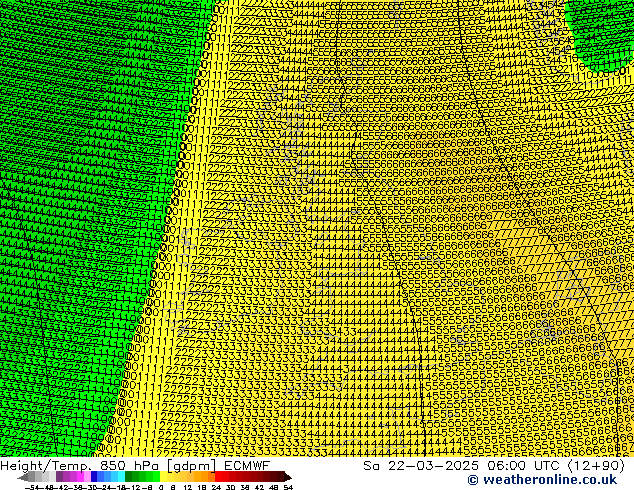Select the dark blue segment above the -30 label

point(94,477)
